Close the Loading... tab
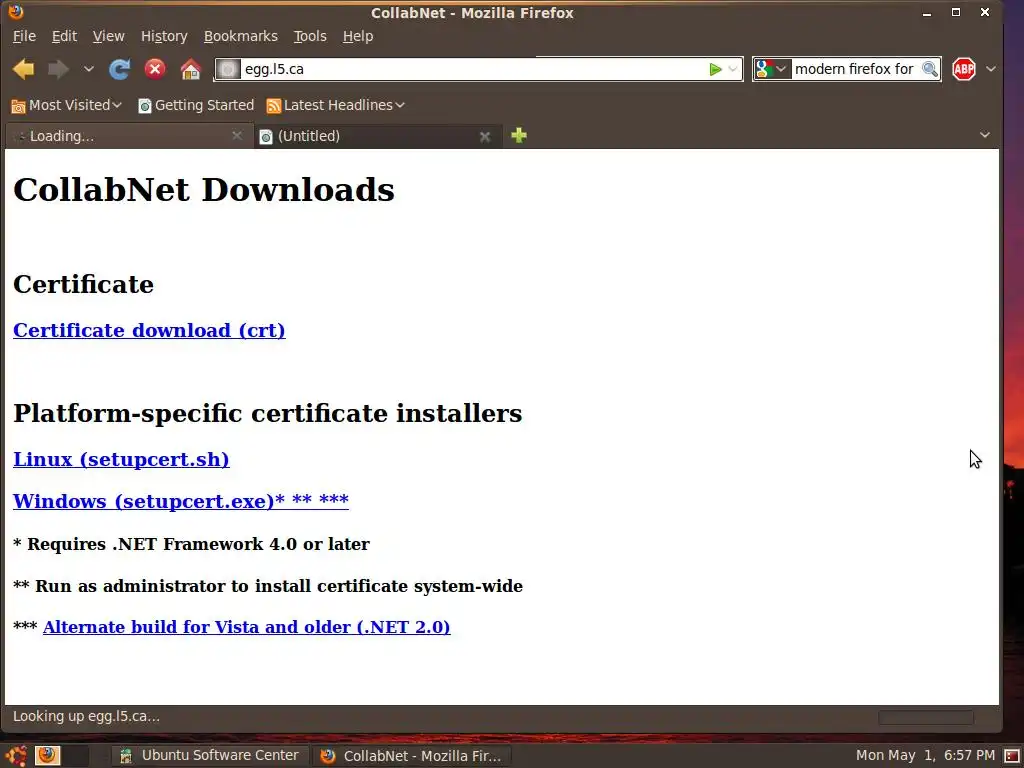 tap(237, 136)
